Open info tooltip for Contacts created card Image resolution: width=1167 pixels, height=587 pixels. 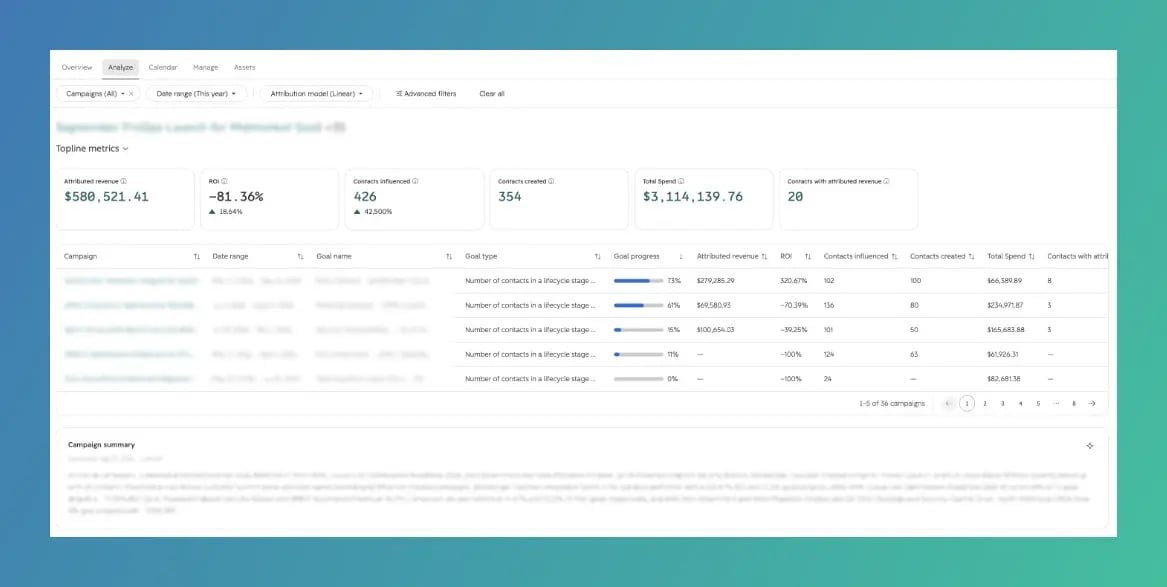551,181
